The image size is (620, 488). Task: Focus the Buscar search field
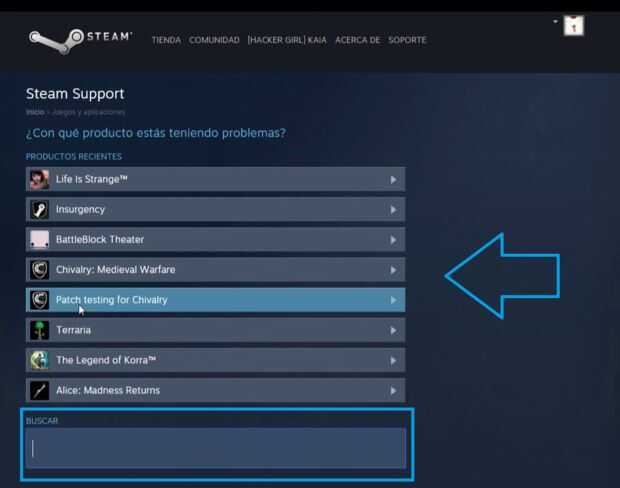pyautogui.click(x=215, y=448)
